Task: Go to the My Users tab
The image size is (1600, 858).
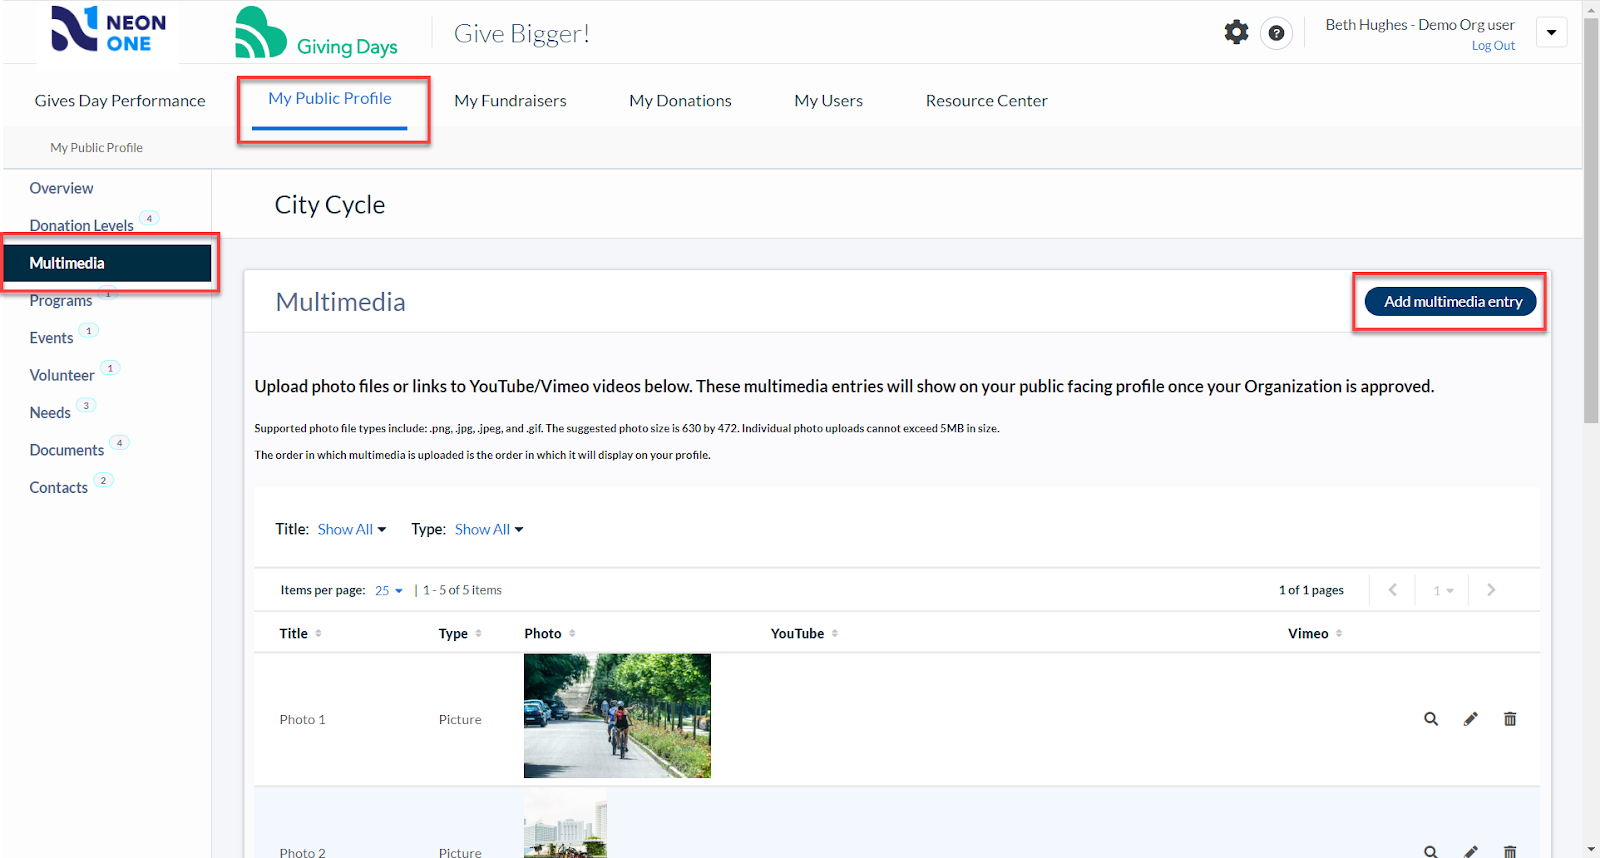Action: pyautogui.click(x=828, y=100)
